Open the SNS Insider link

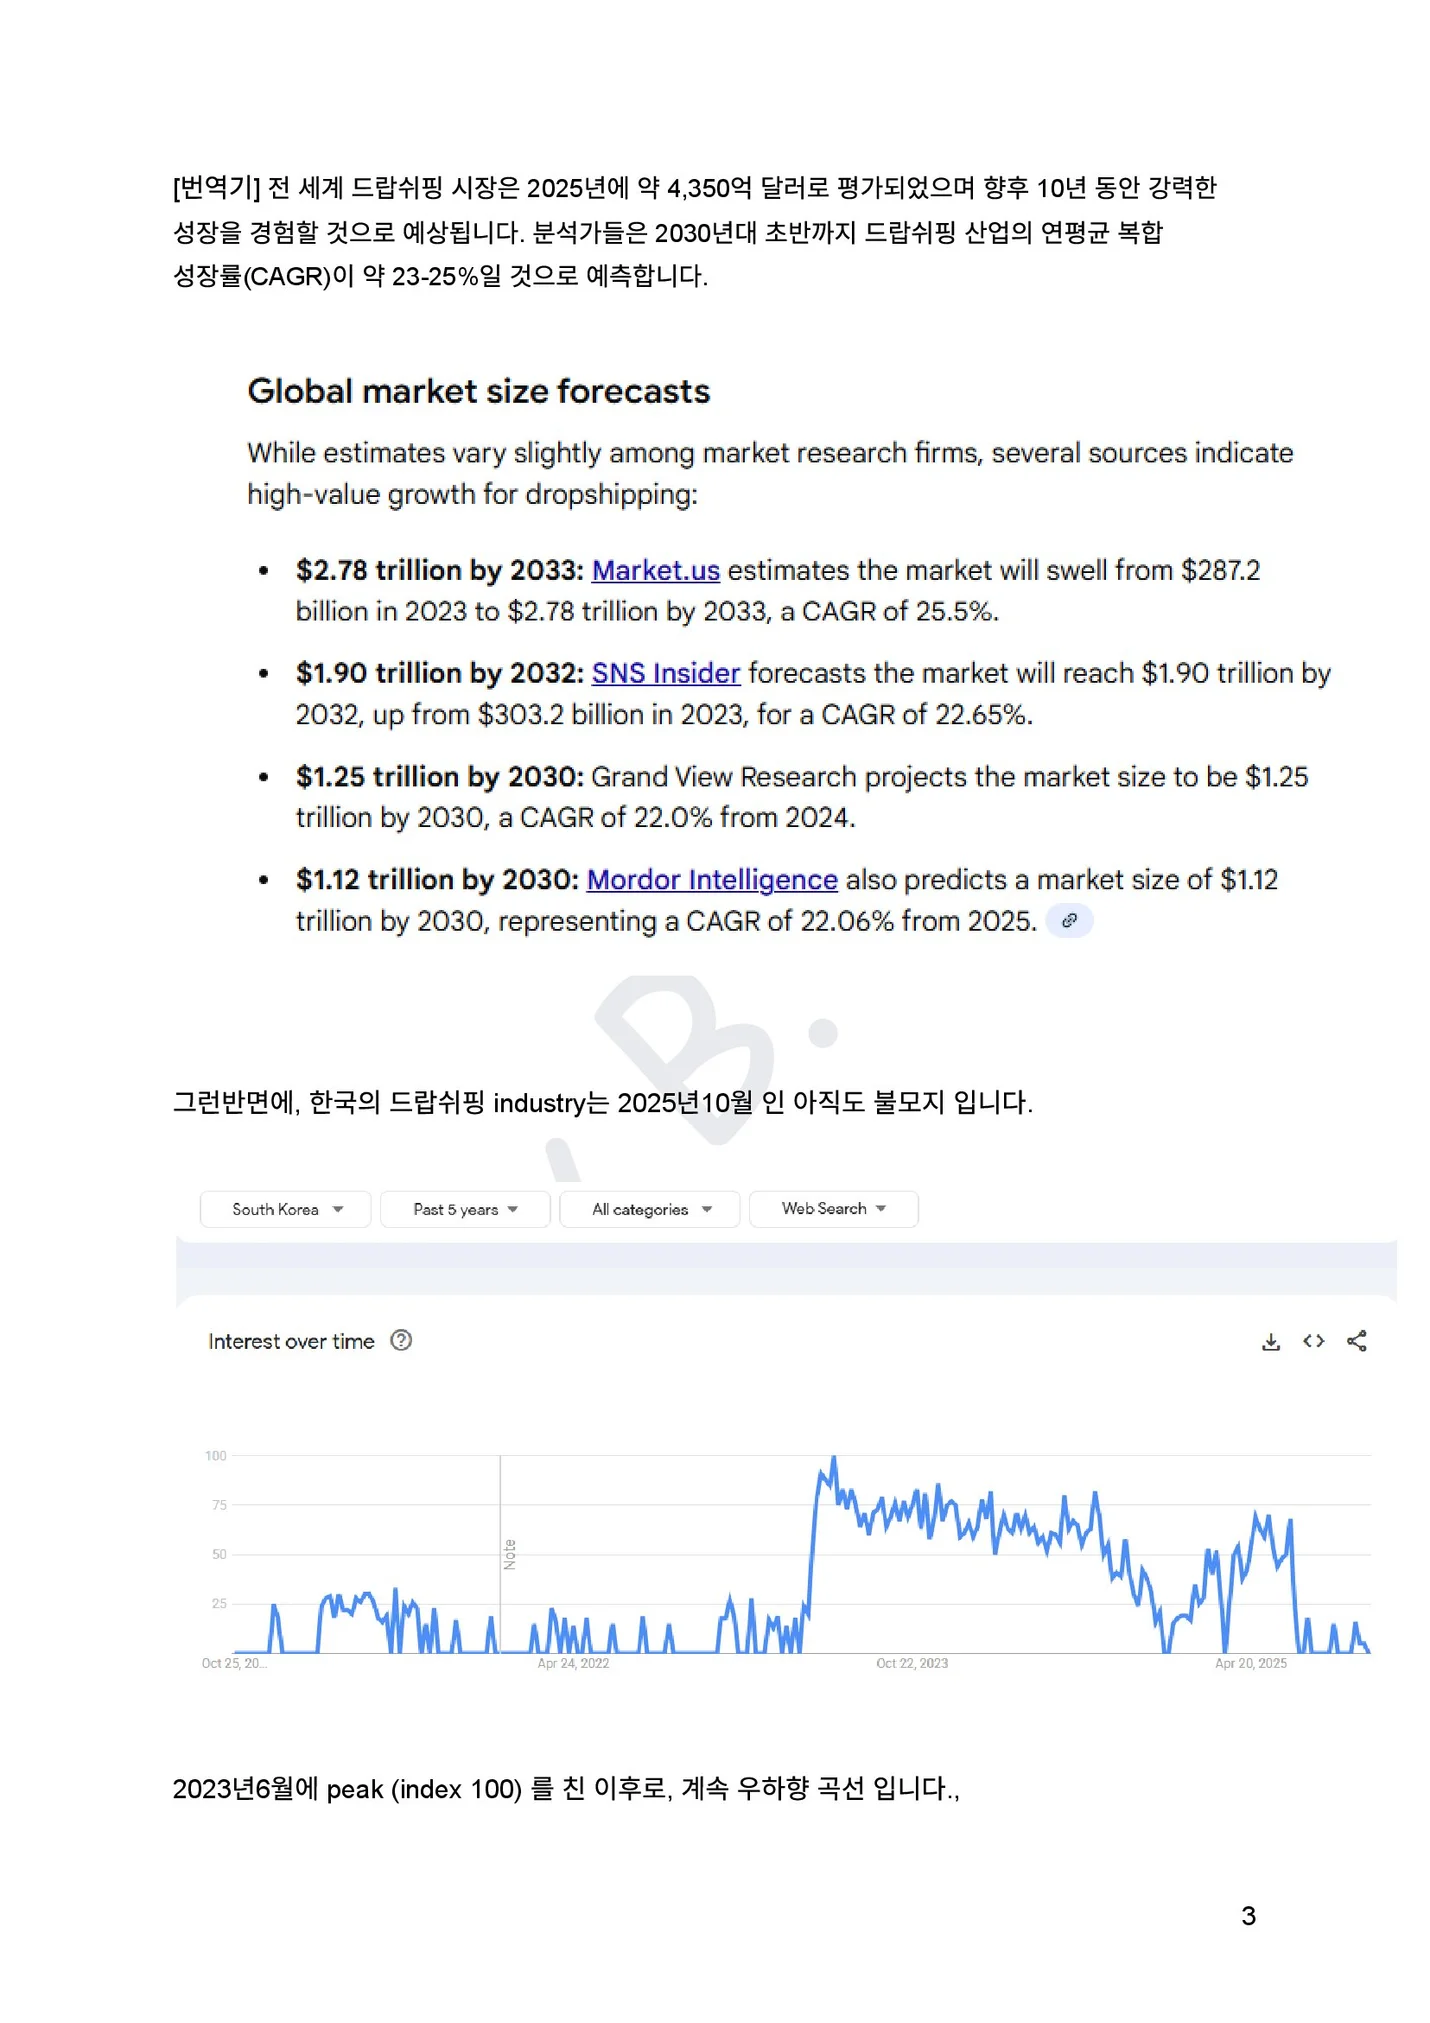665,673
